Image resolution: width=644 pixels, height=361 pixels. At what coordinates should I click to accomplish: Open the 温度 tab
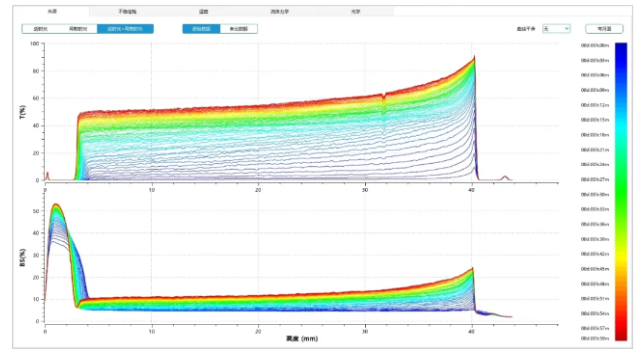tap(203, 11)
